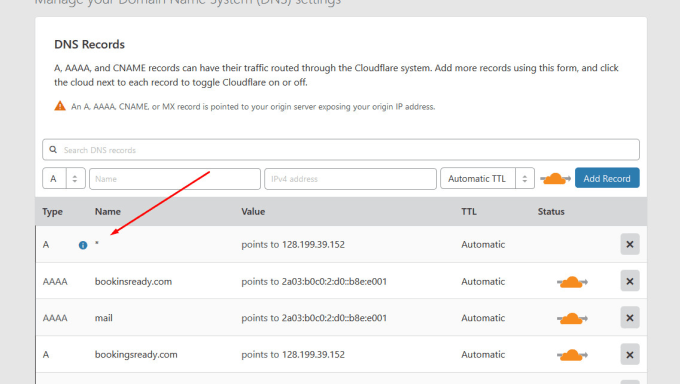Click the DNS Records heading

[x=89, y=44]
